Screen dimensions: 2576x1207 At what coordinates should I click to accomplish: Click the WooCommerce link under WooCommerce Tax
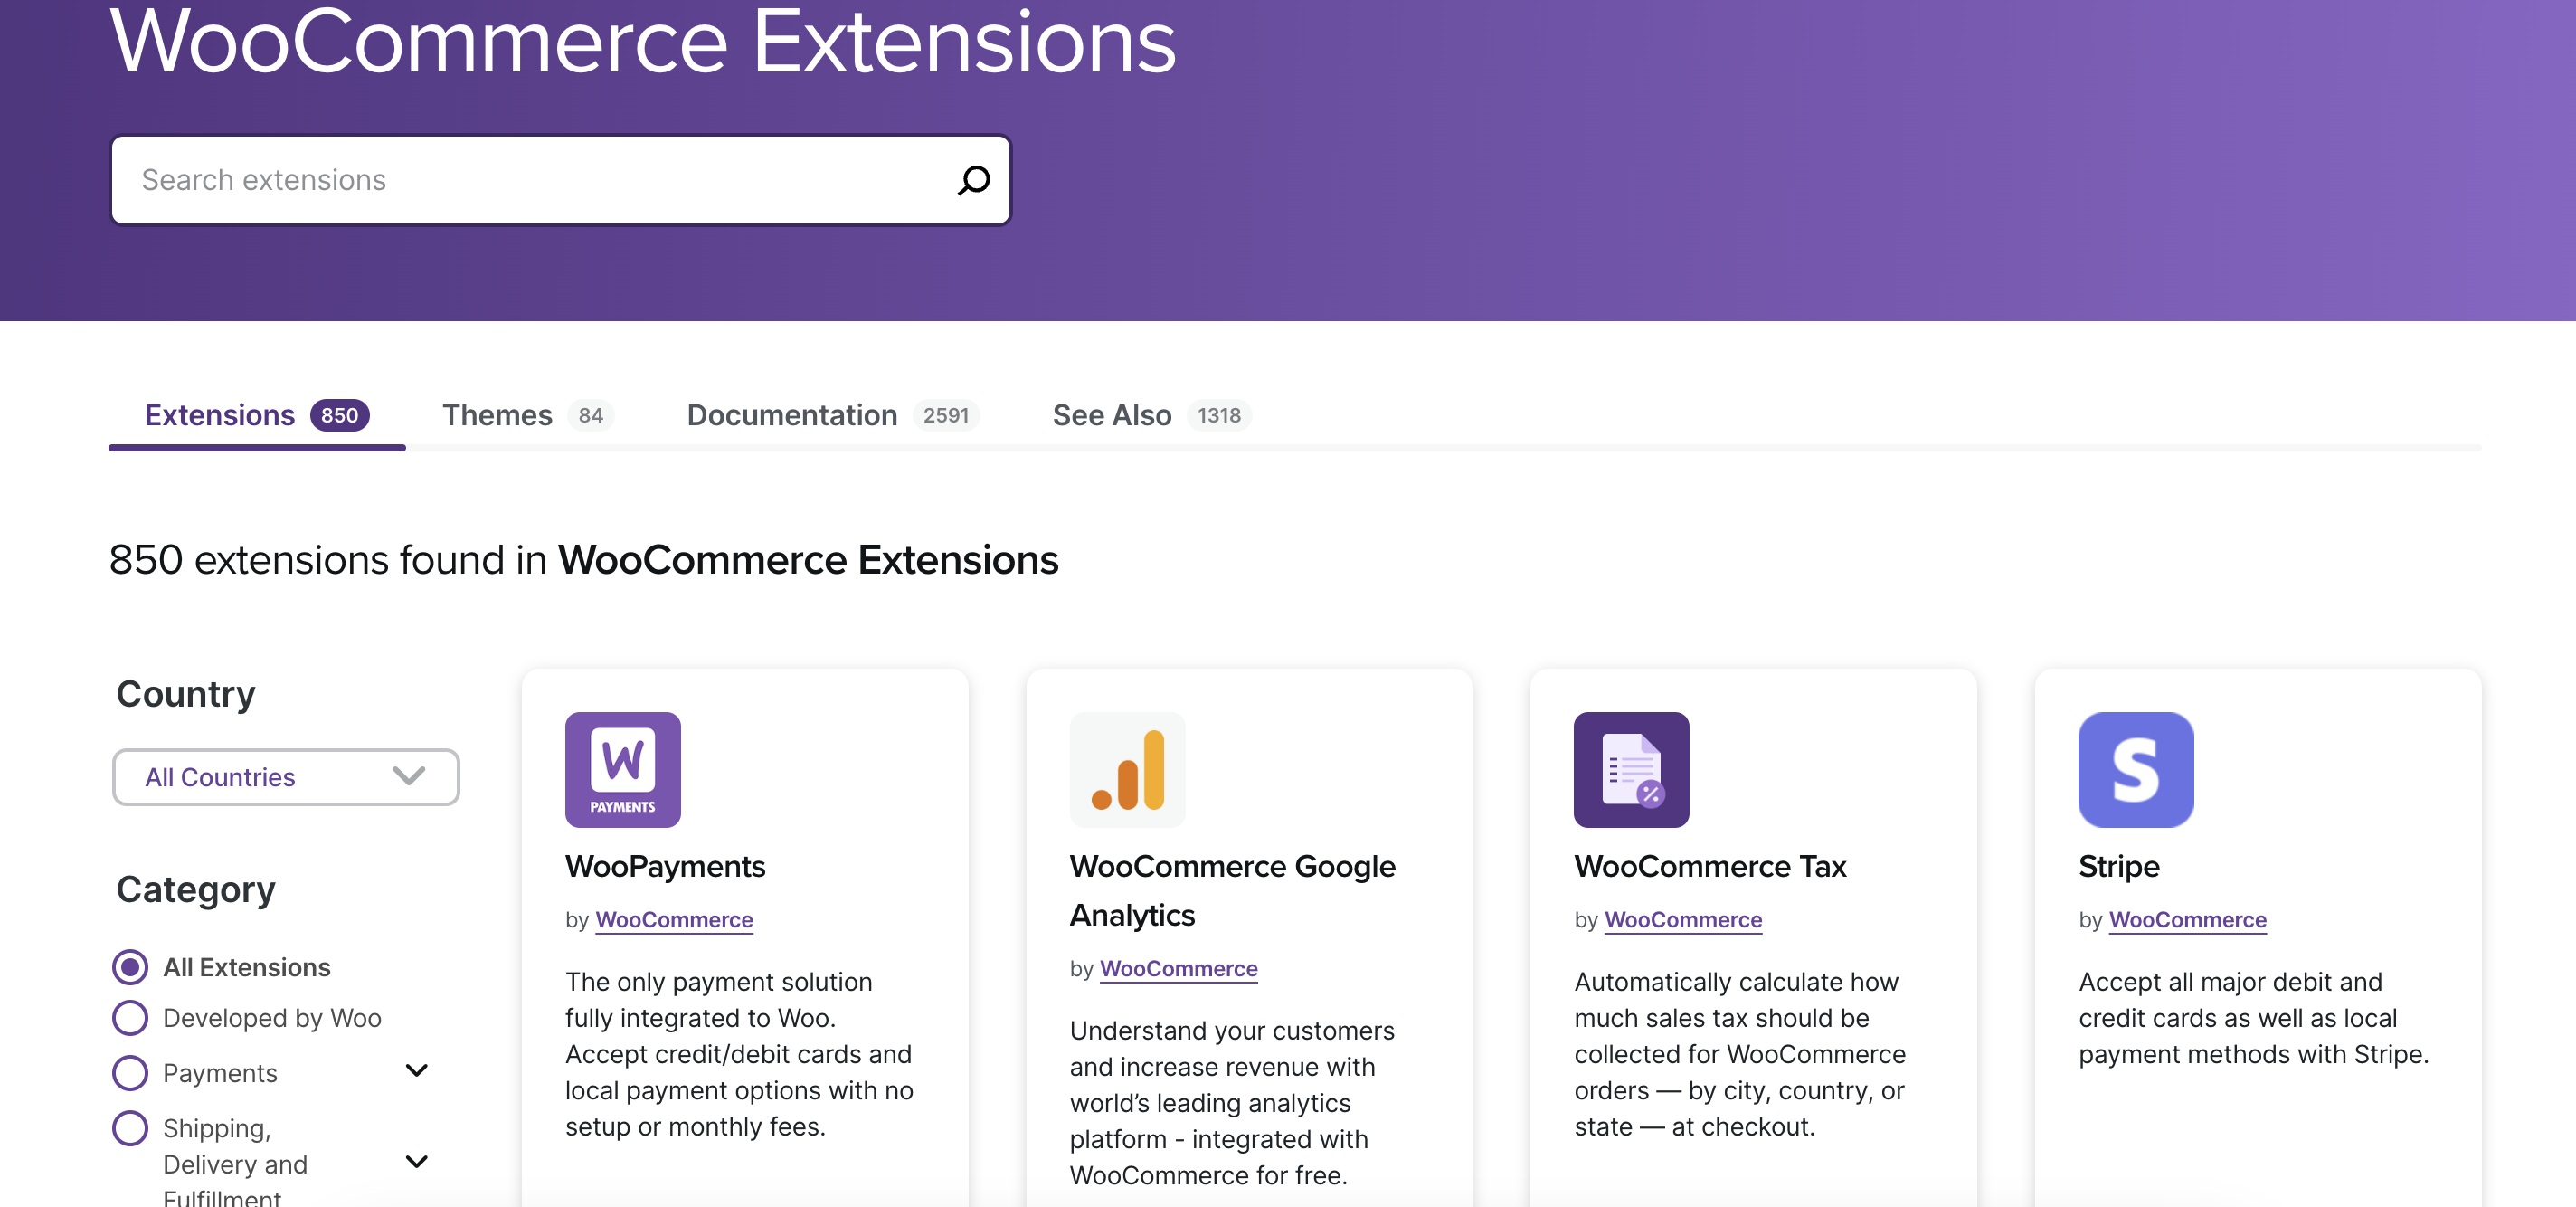1682,919
